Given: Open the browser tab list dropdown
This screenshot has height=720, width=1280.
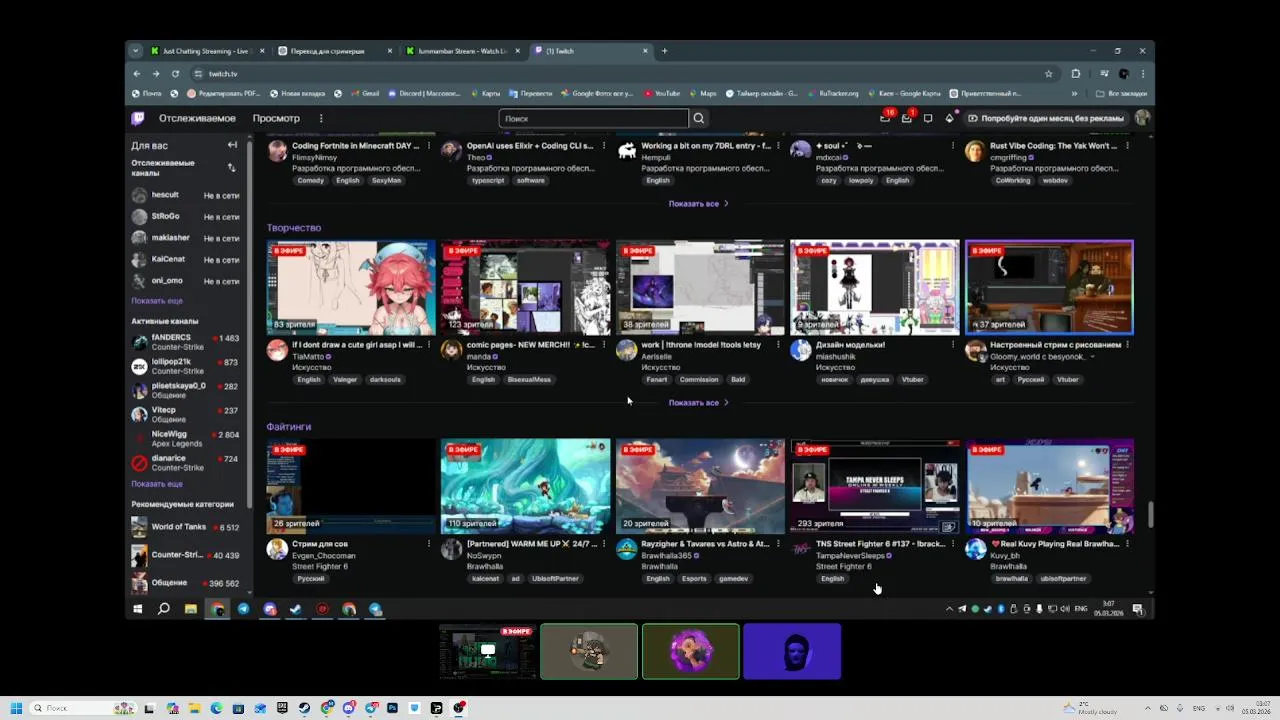Looking at the screenshot, I should [137, 51].
